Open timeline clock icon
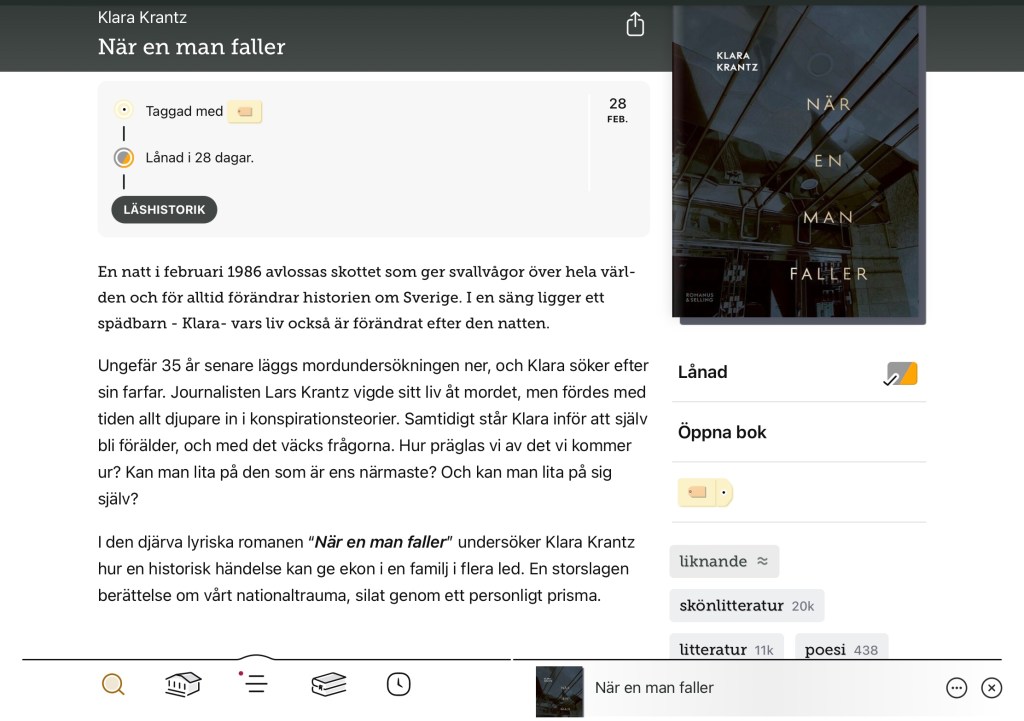 coord(398,684)
